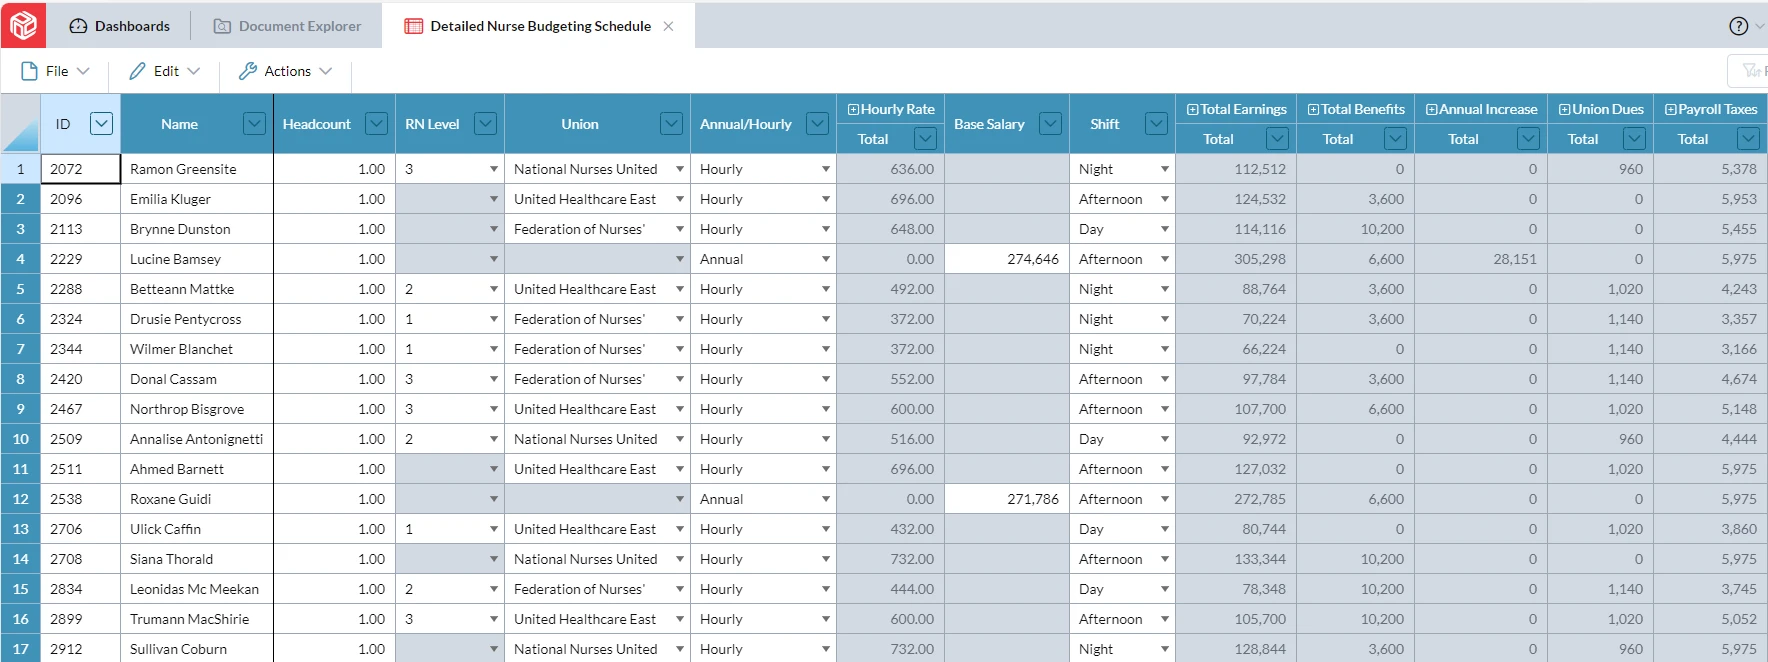Image resolution: width=1768 pixels, height=662 pixels.
Task: Expand the Hourly Rate column group
Action: pos(853,110)
